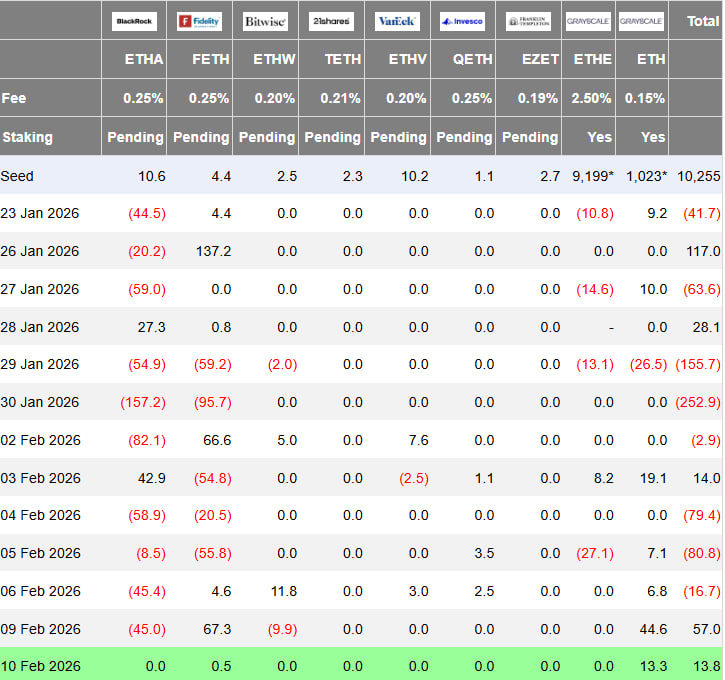Viewport: 725px width, 680px height.
Task: Select the QETH ticker column header
Action: point(473,59)
